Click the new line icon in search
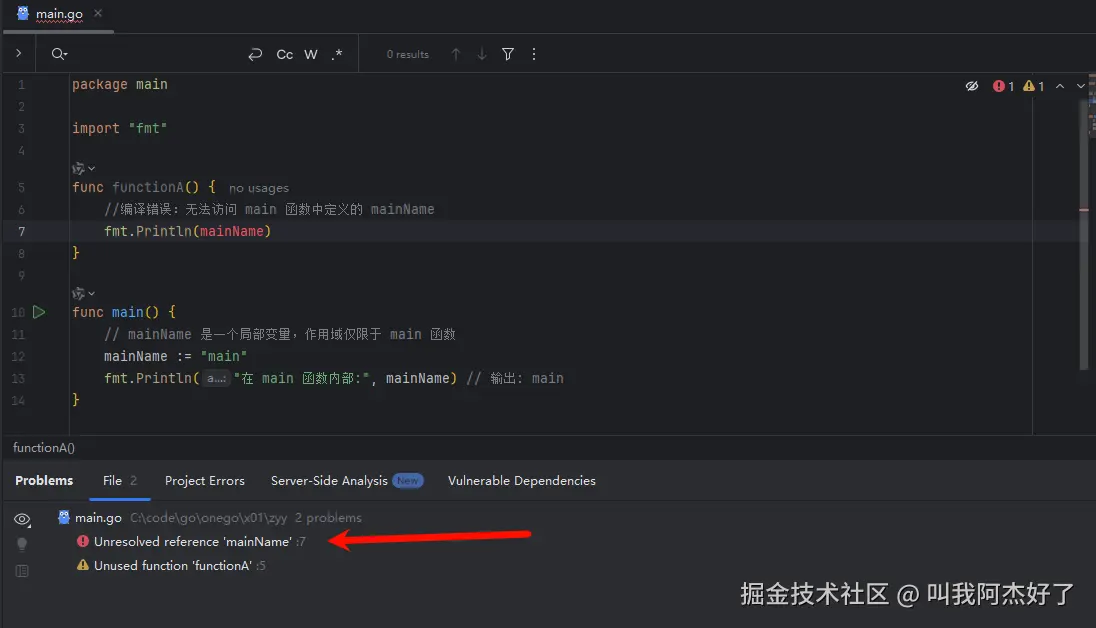 [x=255, y=54]
